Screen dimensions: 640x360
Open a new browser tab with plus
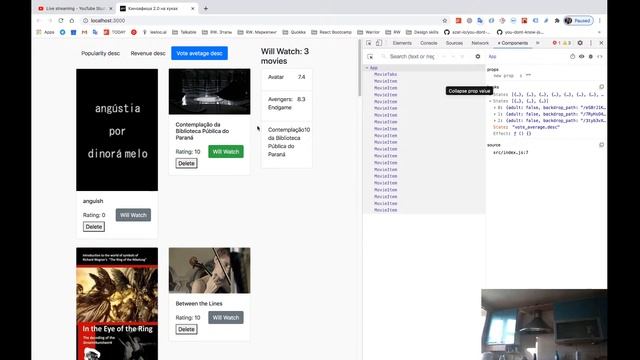(206, 8)
